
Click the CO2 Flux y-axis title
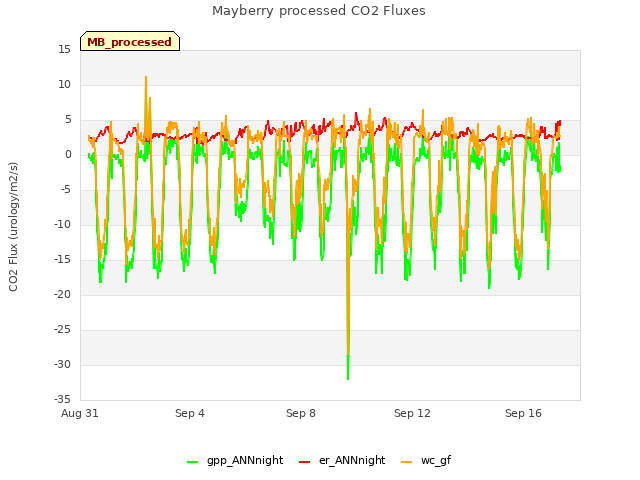13,227
